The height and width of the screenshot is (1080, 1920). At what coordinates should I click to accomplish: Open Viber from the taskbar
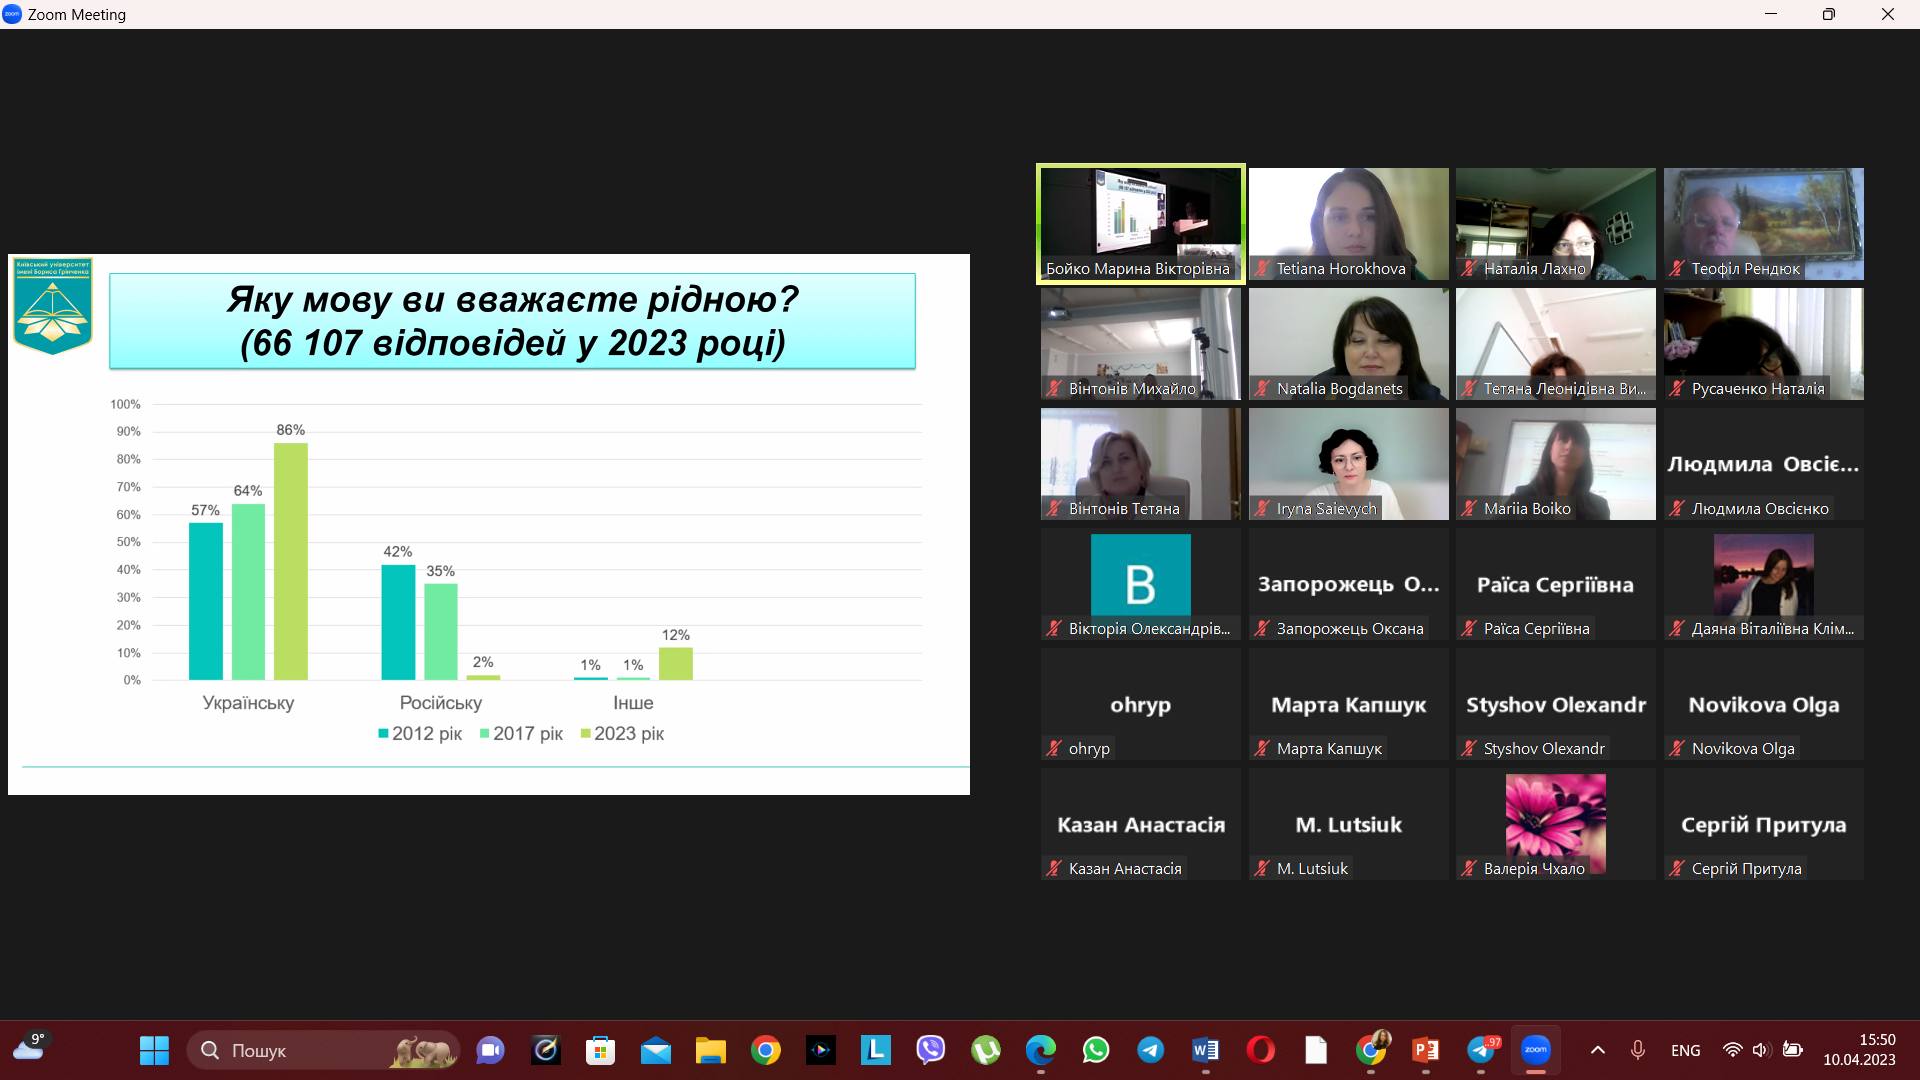point(930,1050)
